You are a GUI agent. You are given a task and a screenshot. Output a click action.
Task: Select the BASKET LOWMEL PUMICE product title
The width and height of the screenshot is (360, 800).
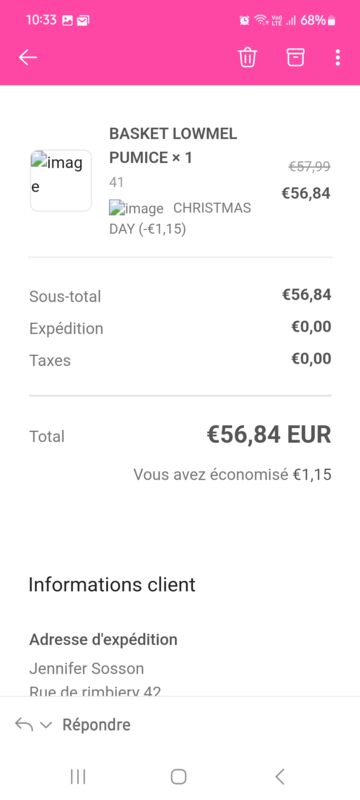pos(173,146)
